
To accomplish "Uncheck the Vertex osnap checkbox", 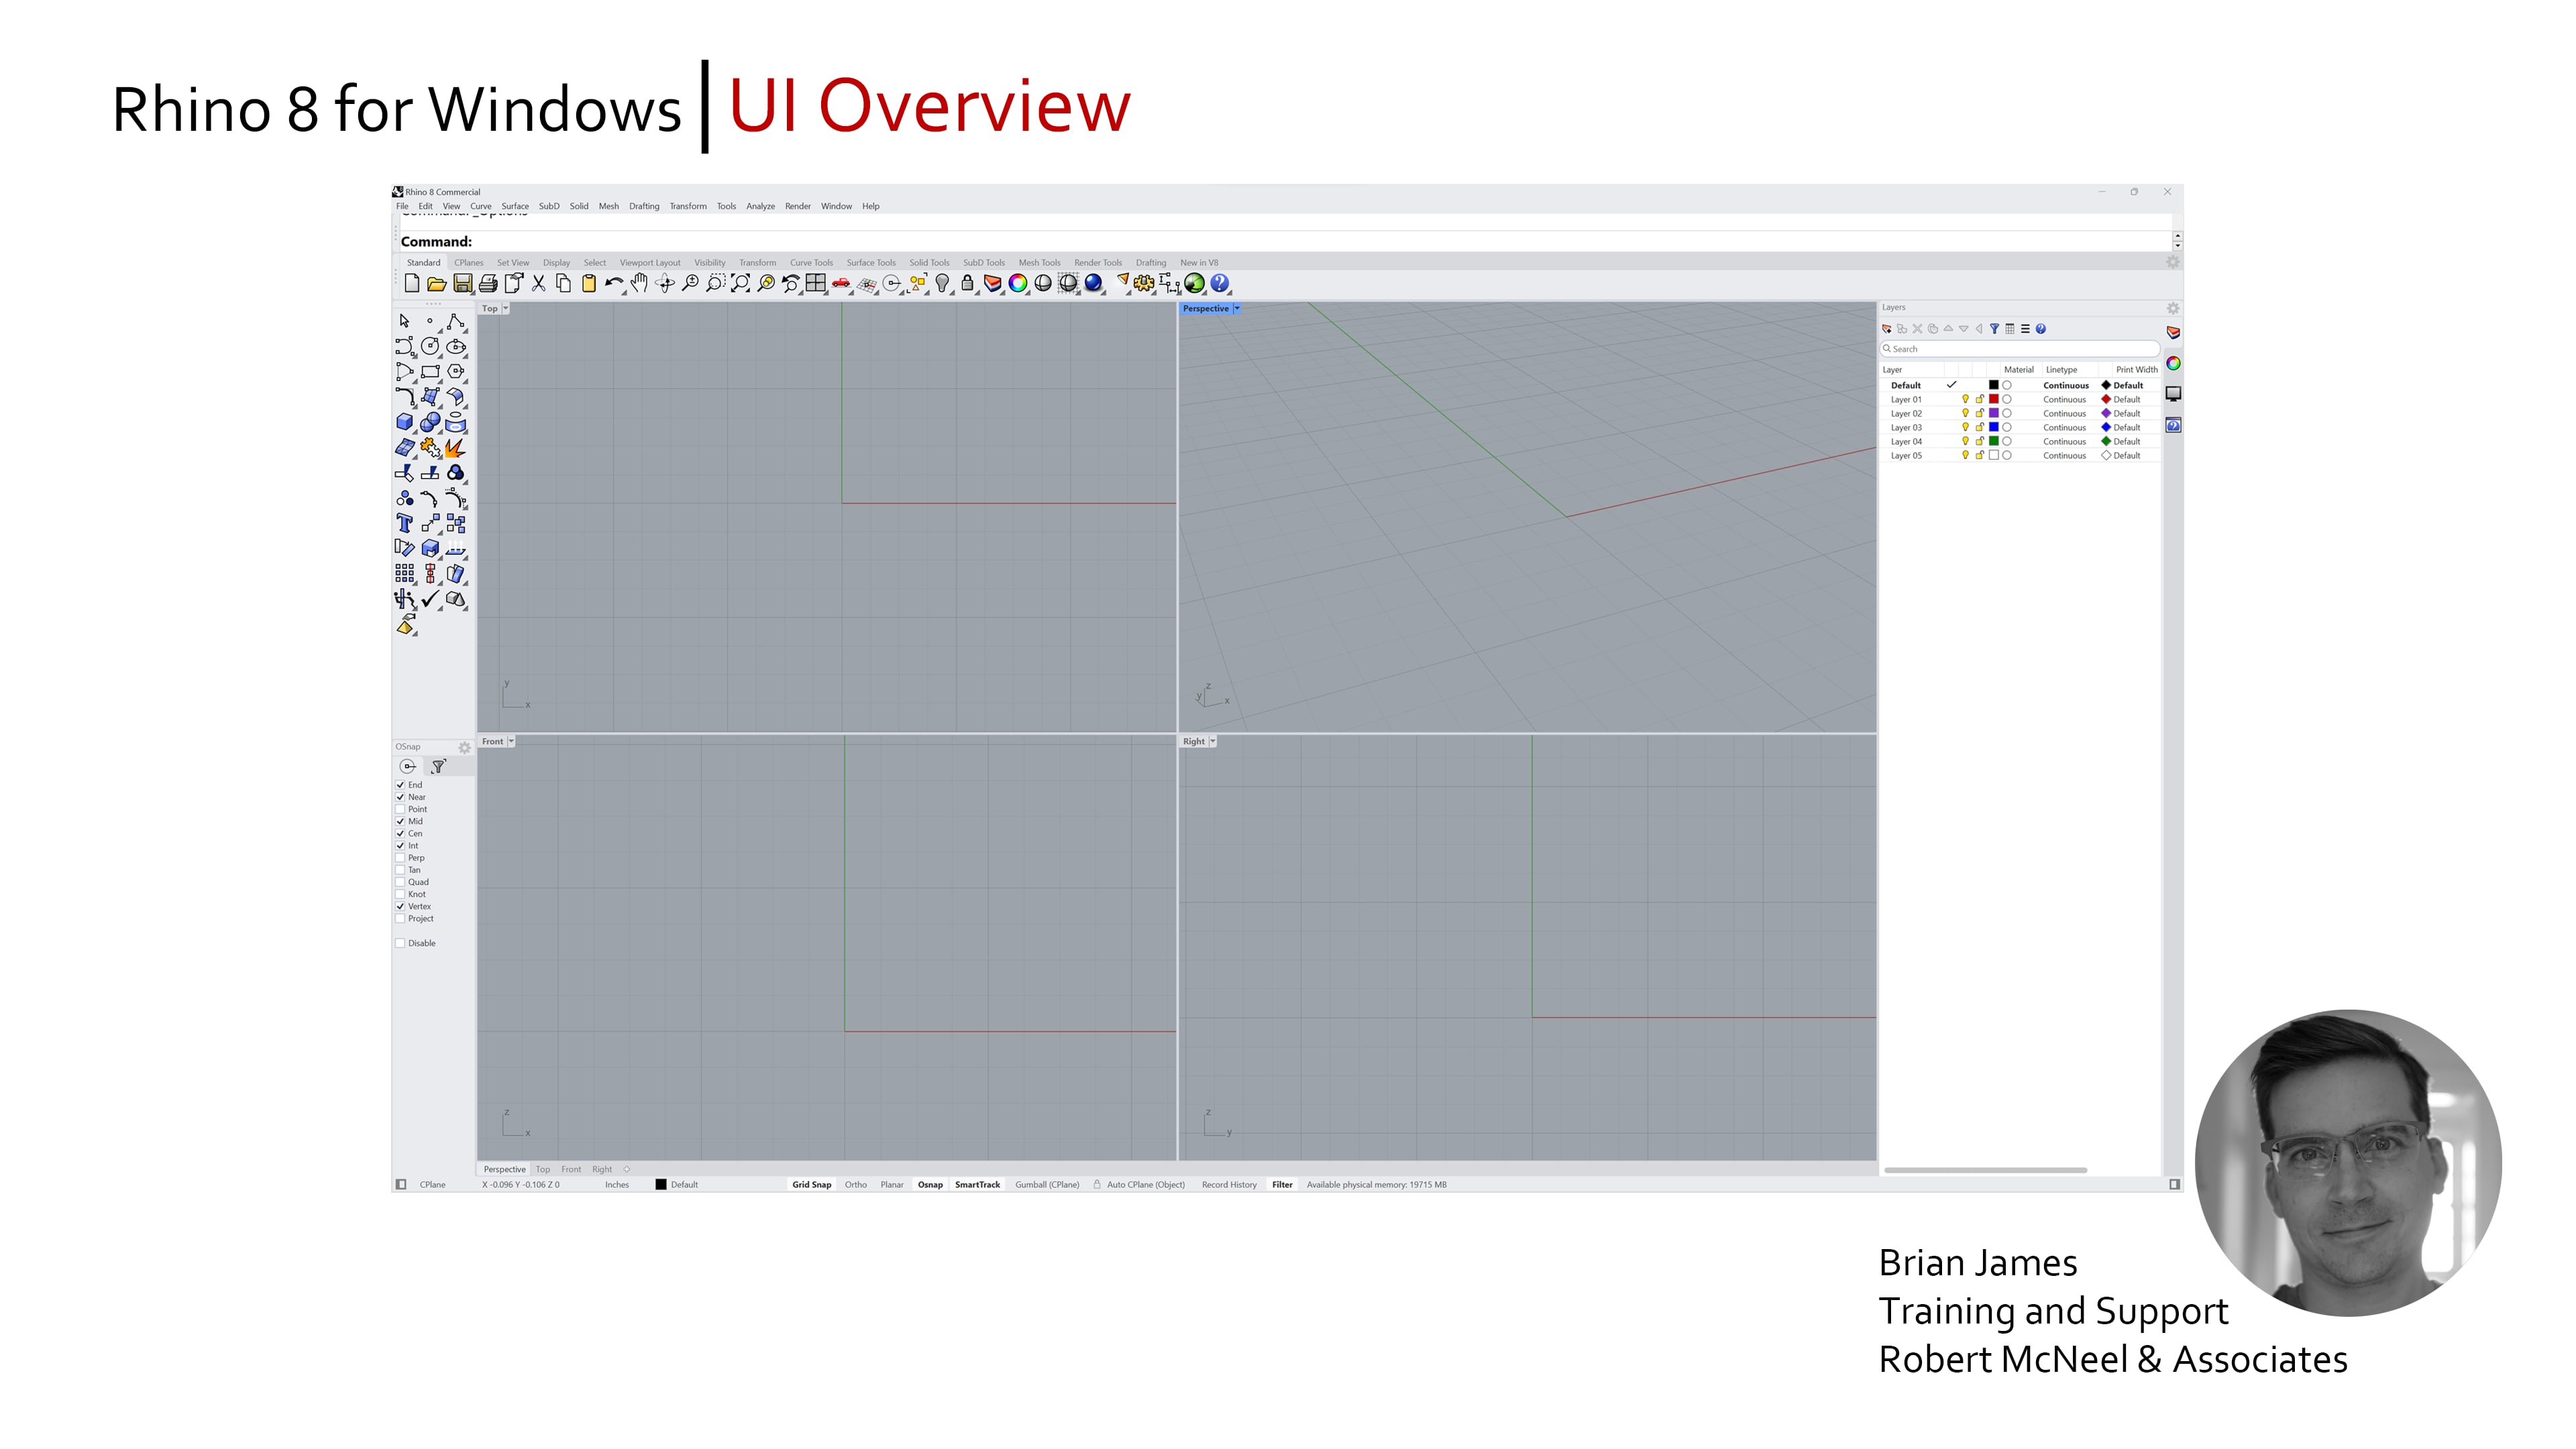I will click(x=400, y=907).
